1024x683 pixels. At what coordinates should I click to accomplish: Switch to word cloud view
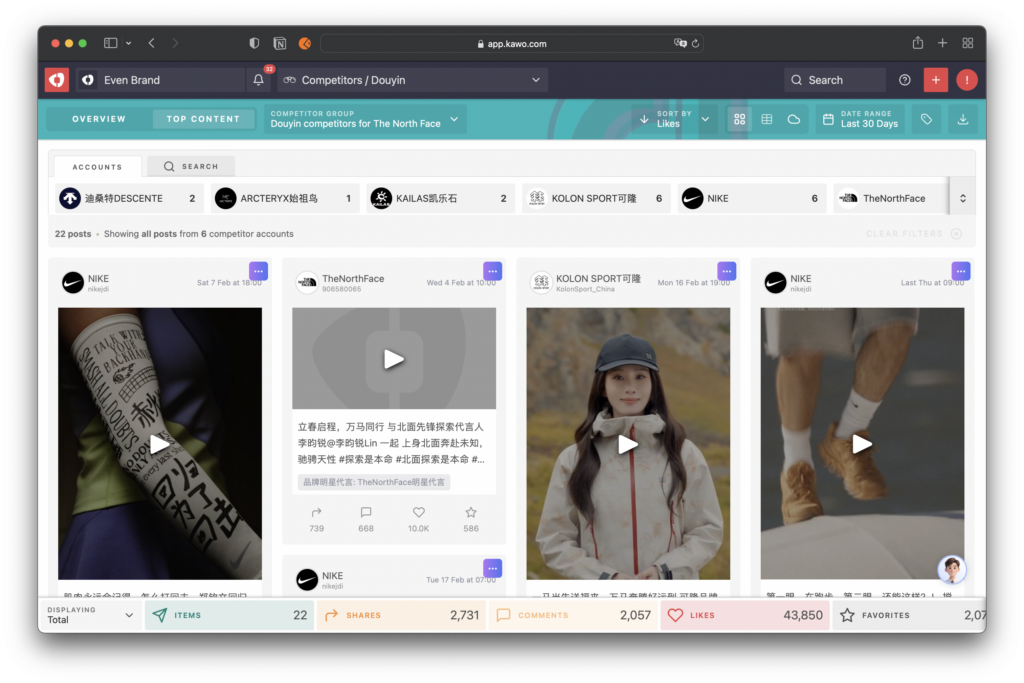tap(794, 119)
